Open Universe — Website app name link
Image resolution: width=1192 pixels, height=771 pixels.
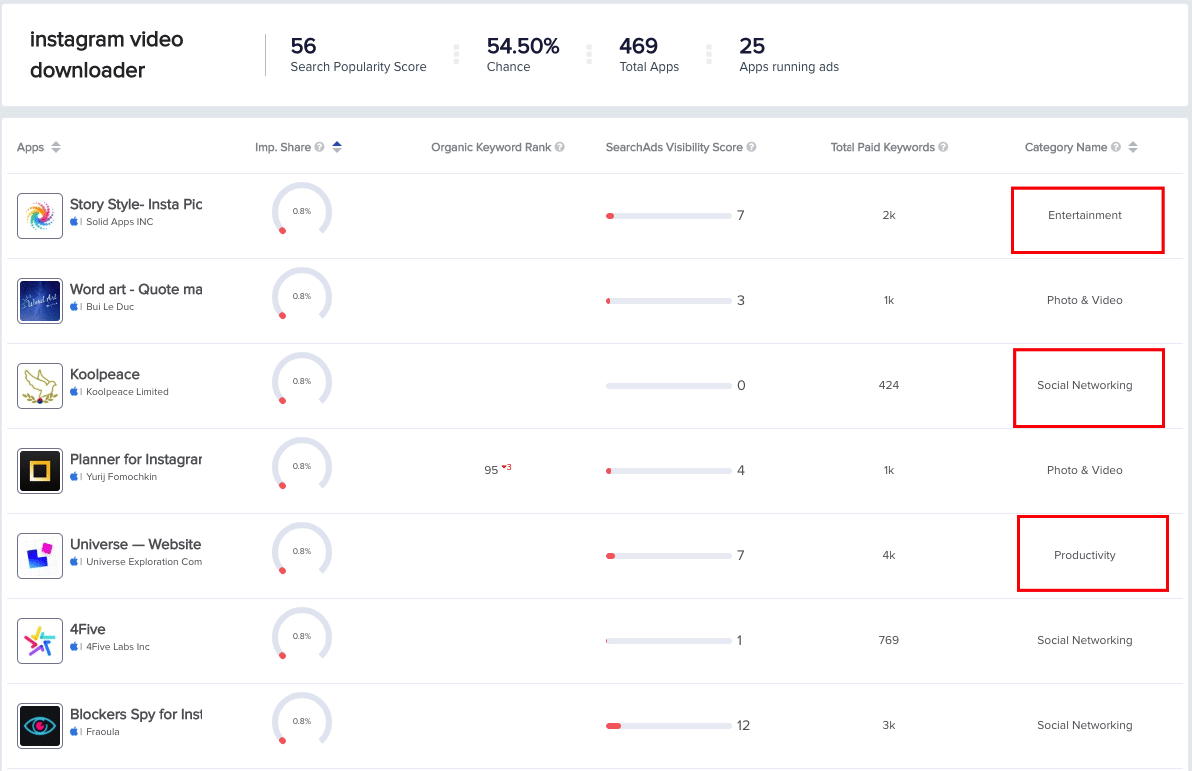coord(135,544)
